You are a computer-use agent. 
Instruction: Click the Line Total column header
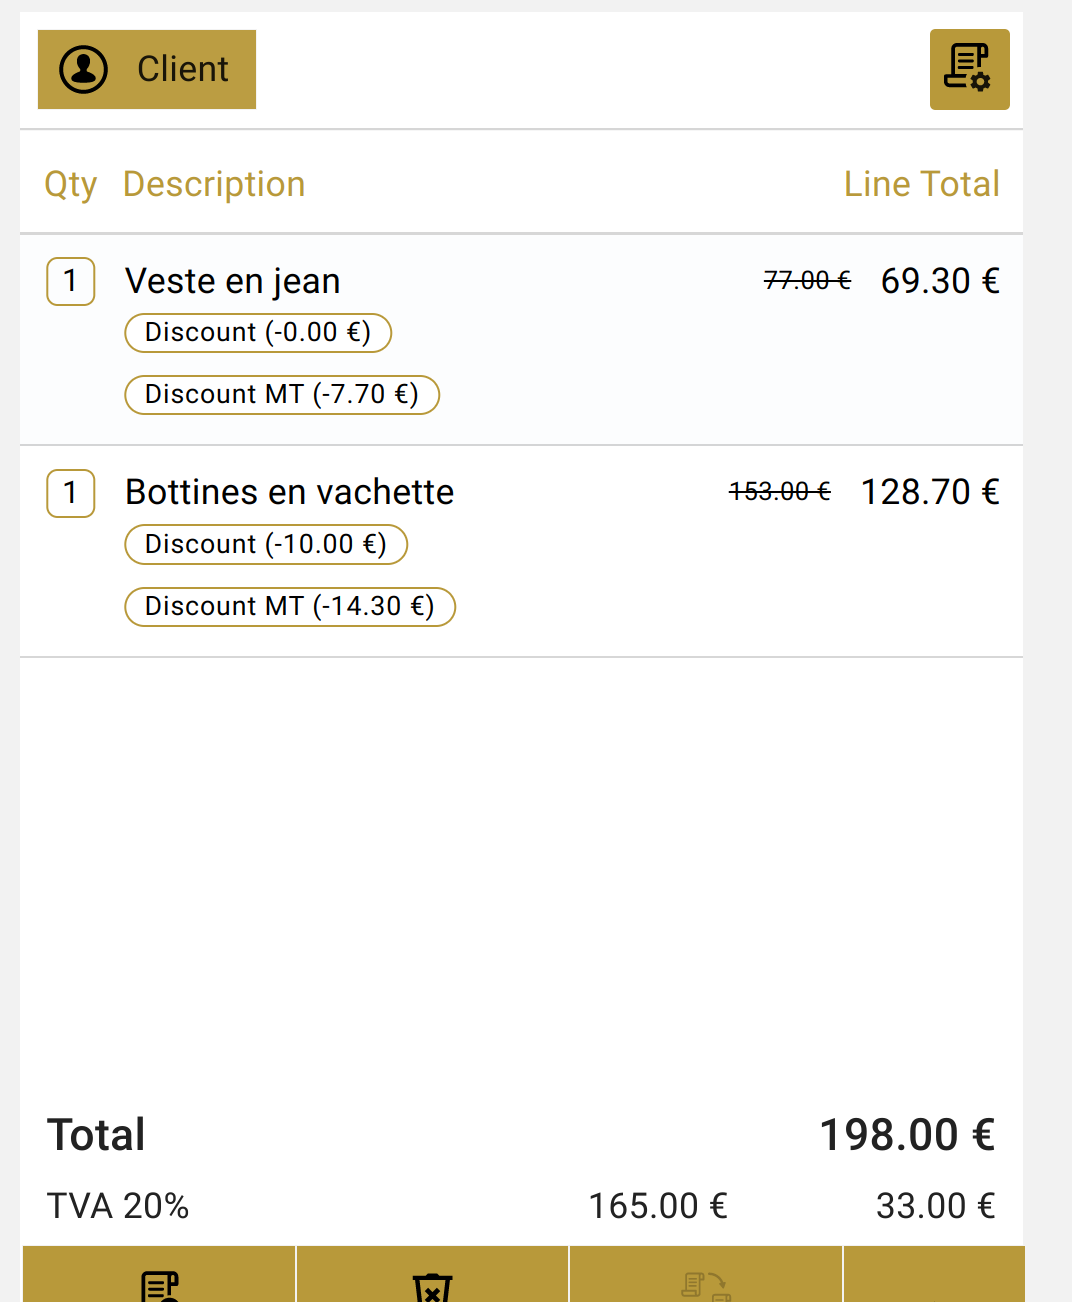point(922,184)
